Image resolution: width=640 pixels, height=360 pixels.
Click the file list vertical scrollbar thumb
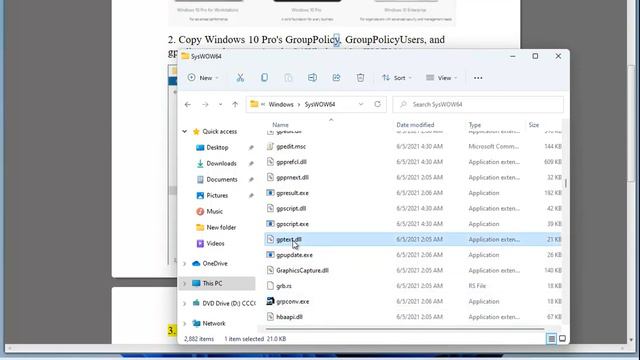point(566,184)
